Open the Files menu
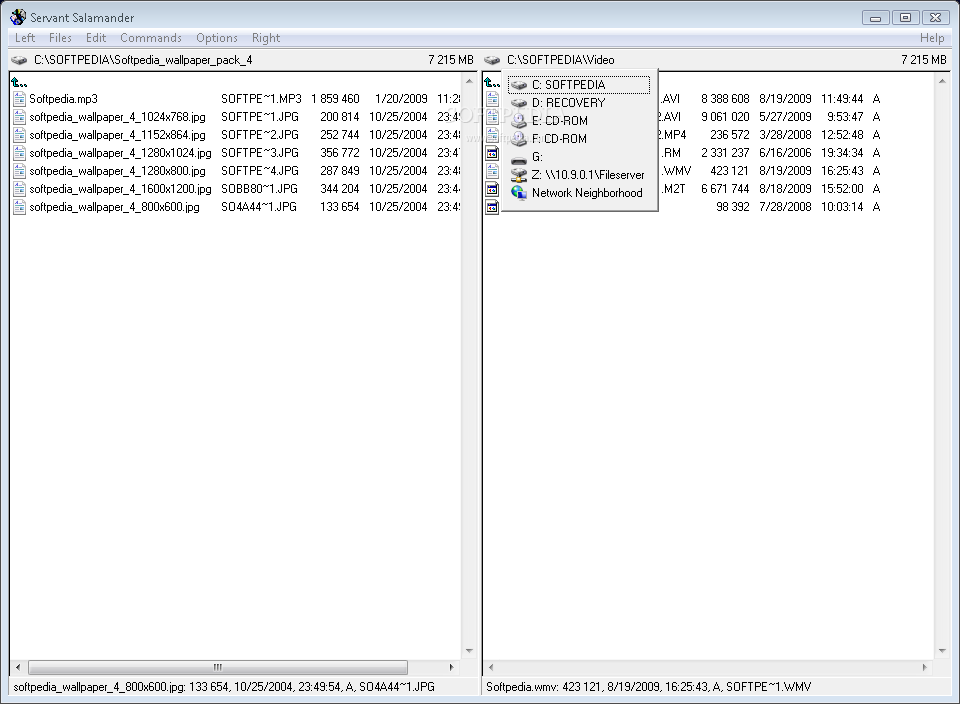Screen dimensions: 960x704 coord(60,38)
